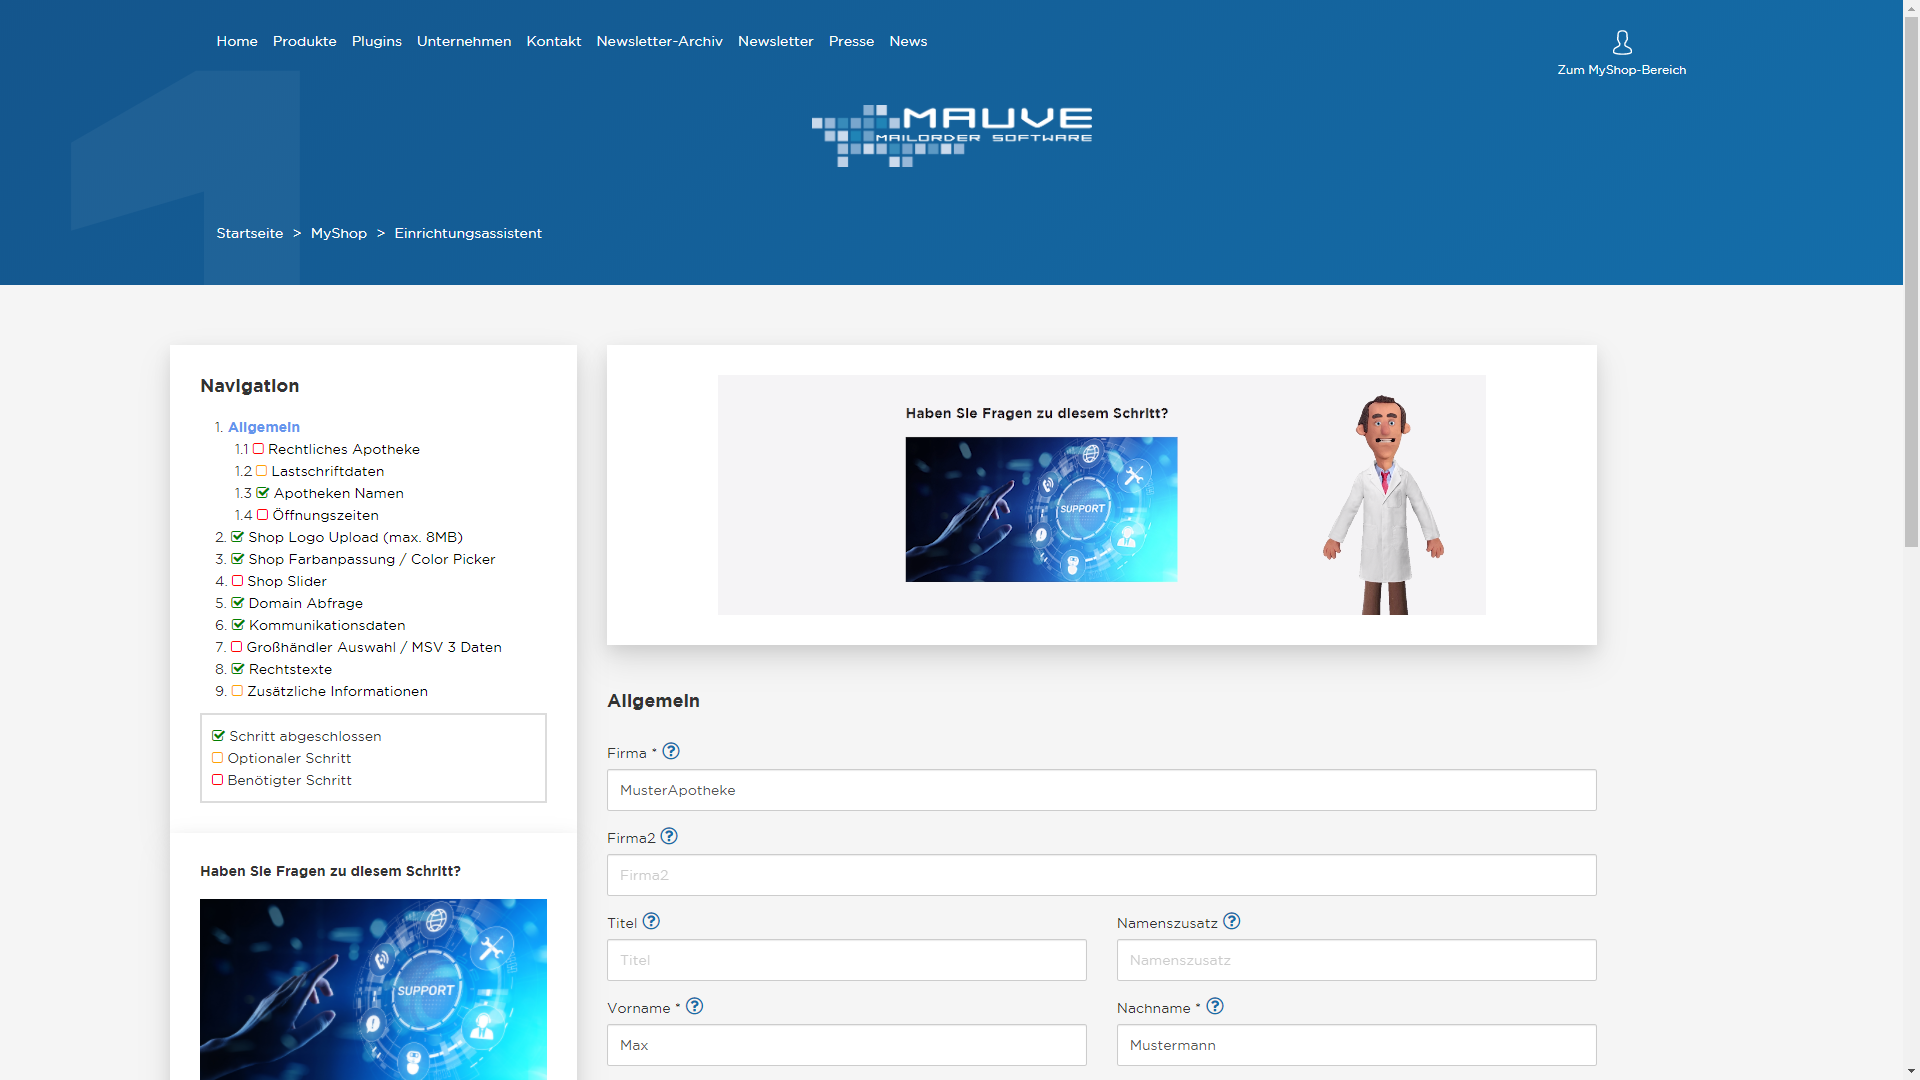Viewport: 1920px width, 1080px height.
Task: Open the Newsletter-Archiv menu item
Action: tap(659, 41)
